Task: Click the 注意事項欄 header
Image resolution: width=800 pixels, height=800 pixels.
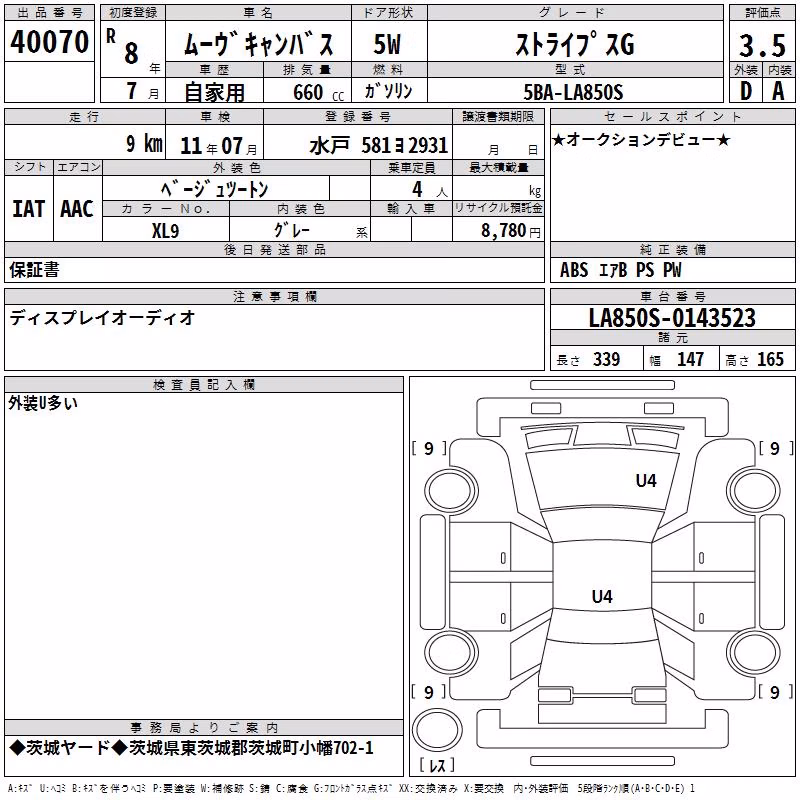Action: [x=274, y=296]
